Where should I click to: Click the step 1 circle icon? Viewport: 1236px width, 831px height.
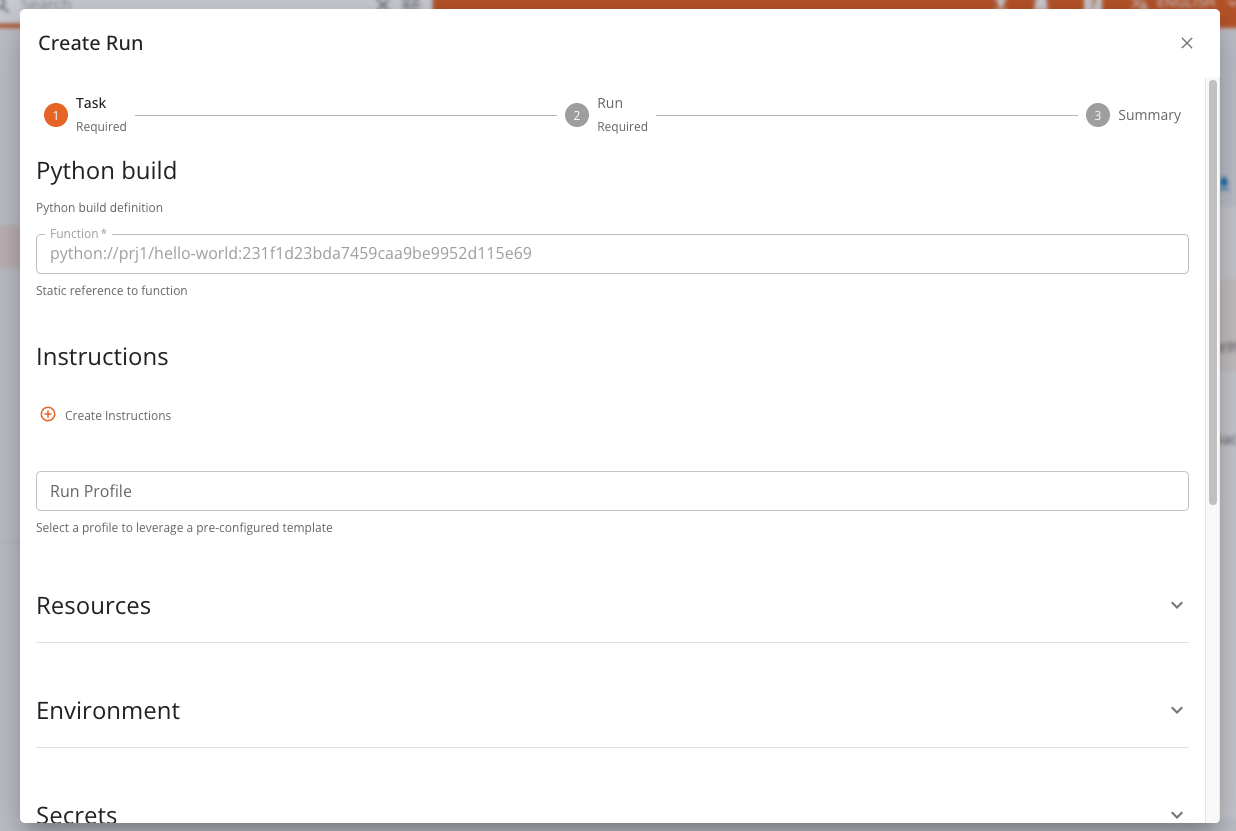(x=55, y=115)
